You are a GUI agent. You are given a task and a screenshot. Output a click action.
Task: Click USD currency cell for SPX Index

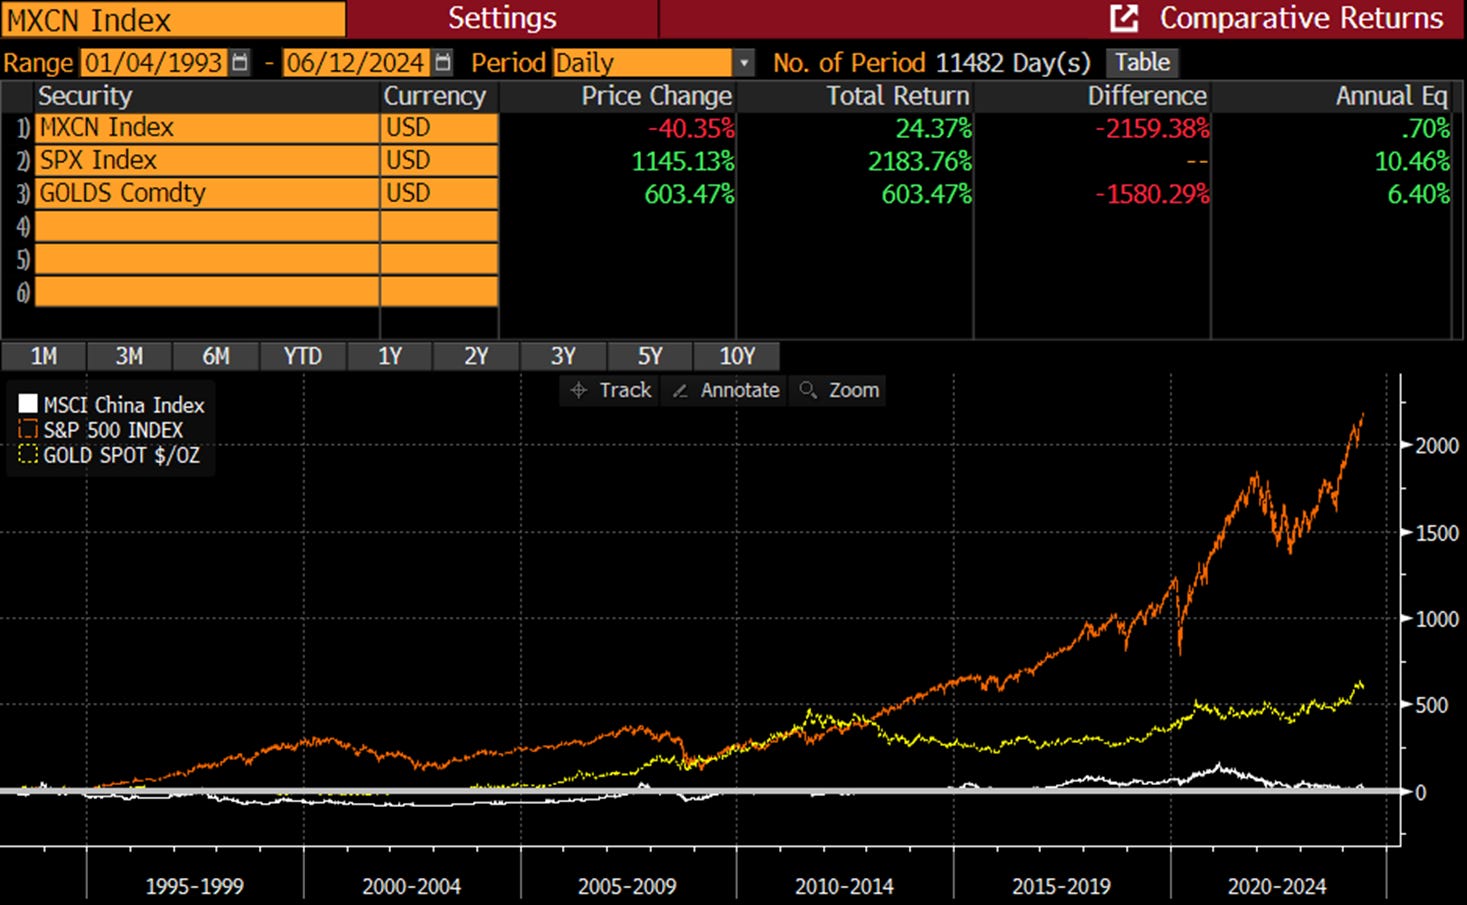[439, 161]
